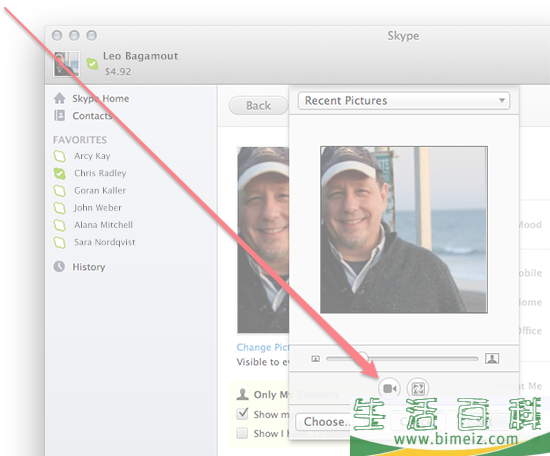Click Alana Mitchell's status icon

pyautogui.click(x=60, y=225)
